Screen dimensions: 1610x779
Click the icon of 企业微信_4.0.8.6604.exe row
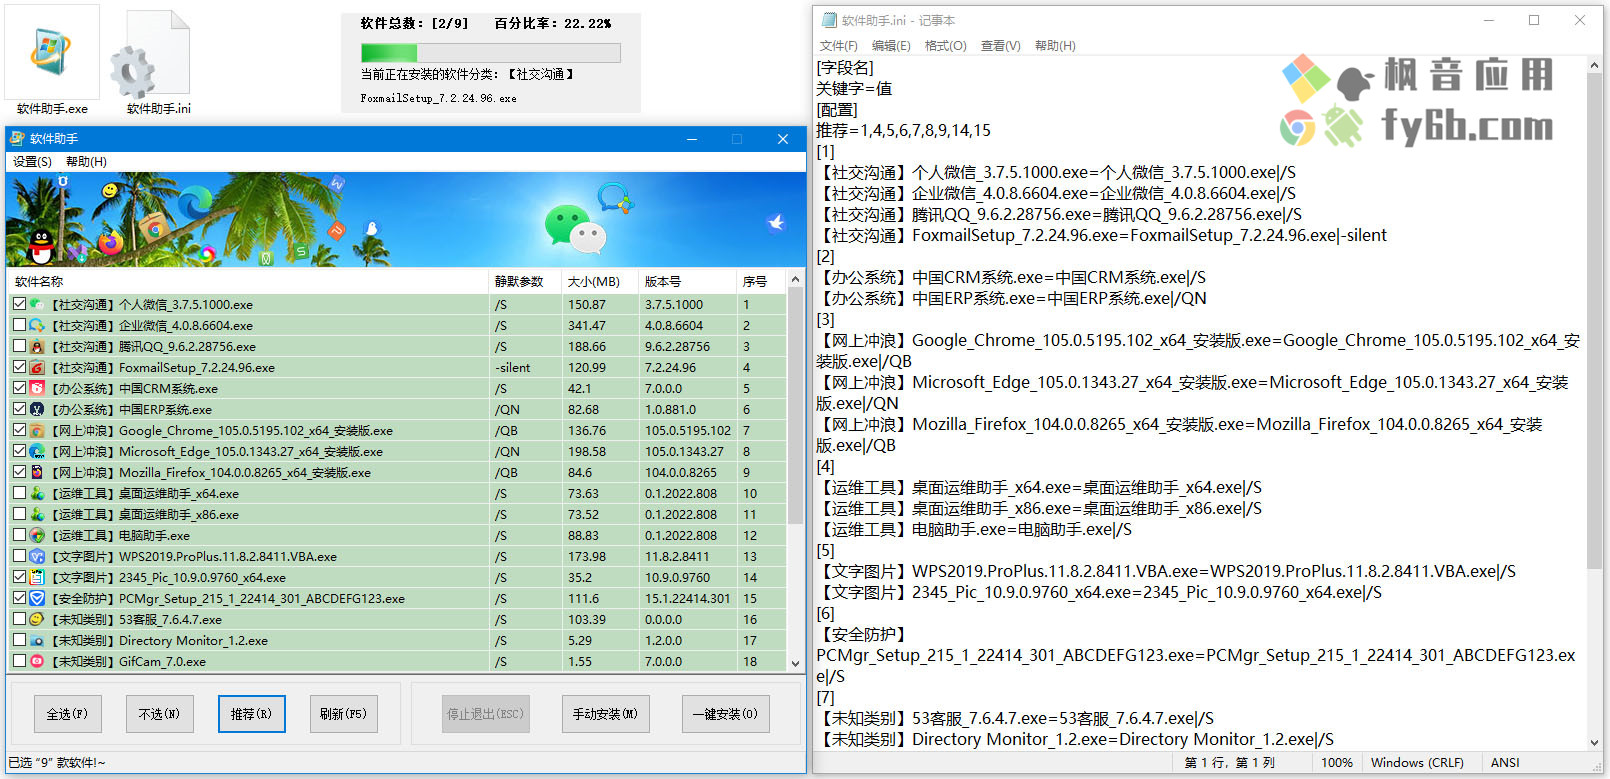(37, 325)
